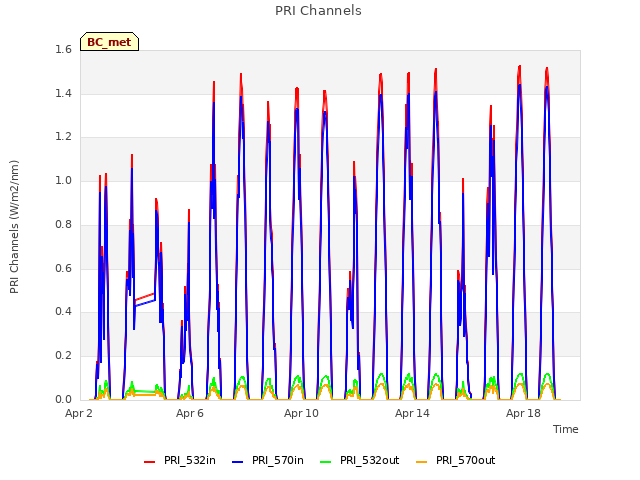Click the 0.6 y-axis tick label
The image size is (640, 480).
63,268
